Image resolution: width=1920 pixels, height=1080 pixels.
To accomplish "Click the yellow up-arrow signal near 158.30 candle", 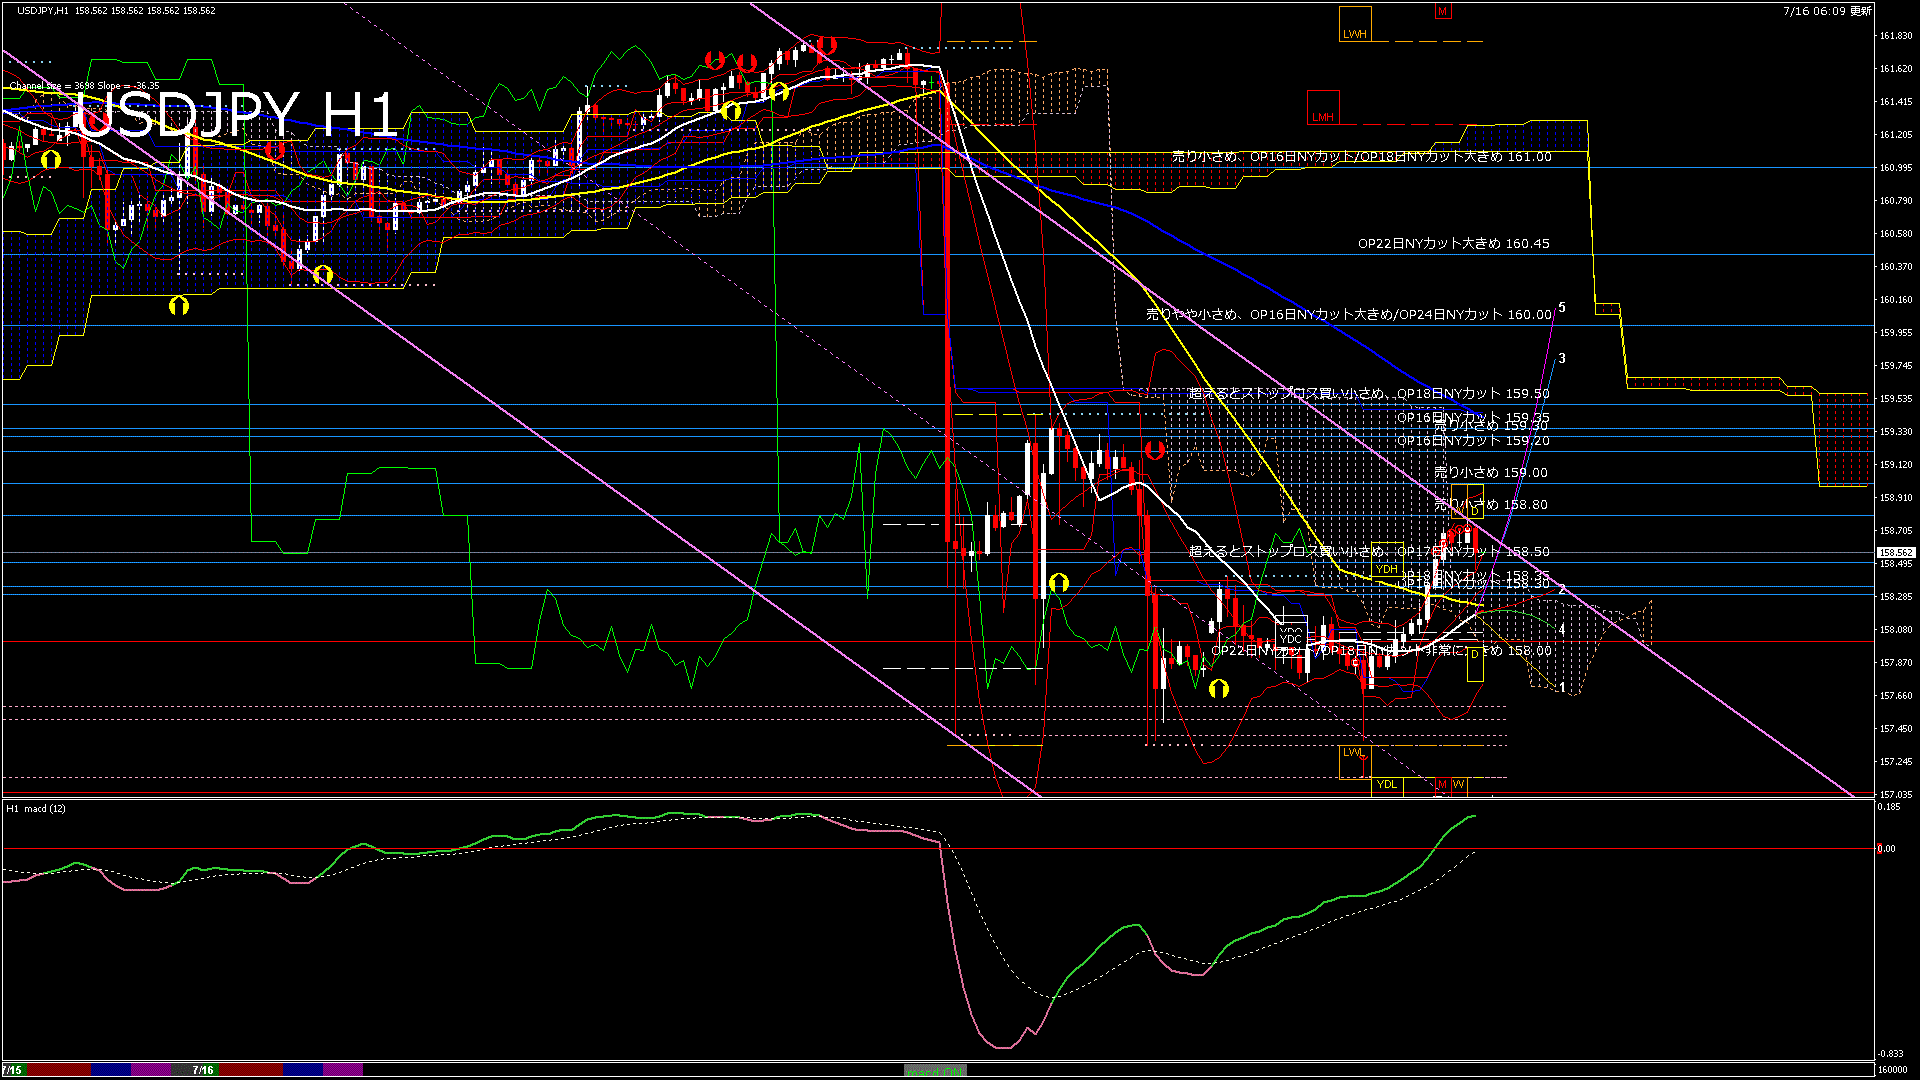I will (1059, 582).
